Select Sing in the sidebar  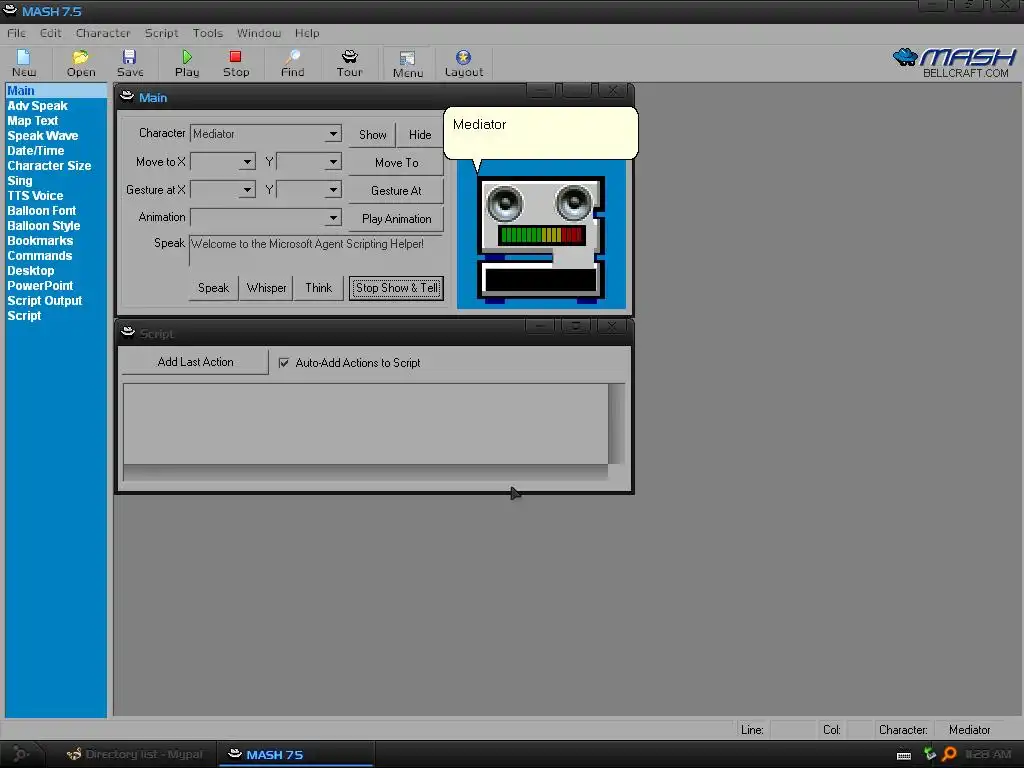pyautogui.click(x=20, y=181)
